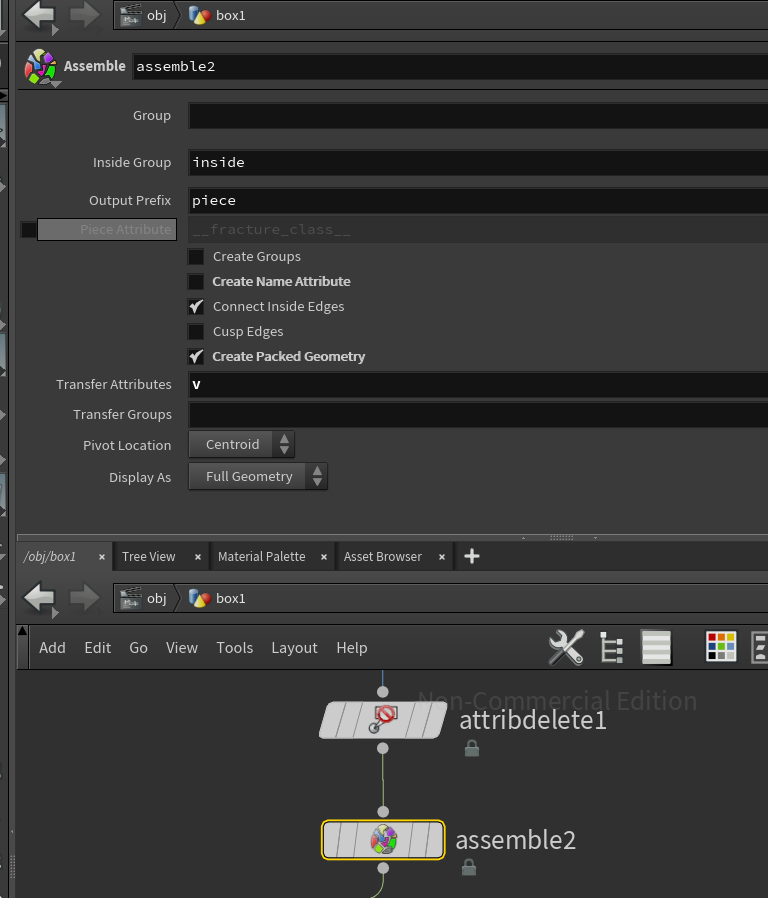Open the Add menu in network editor
Image resolution: width=768 pixels, height=898 pixels.
52,648
